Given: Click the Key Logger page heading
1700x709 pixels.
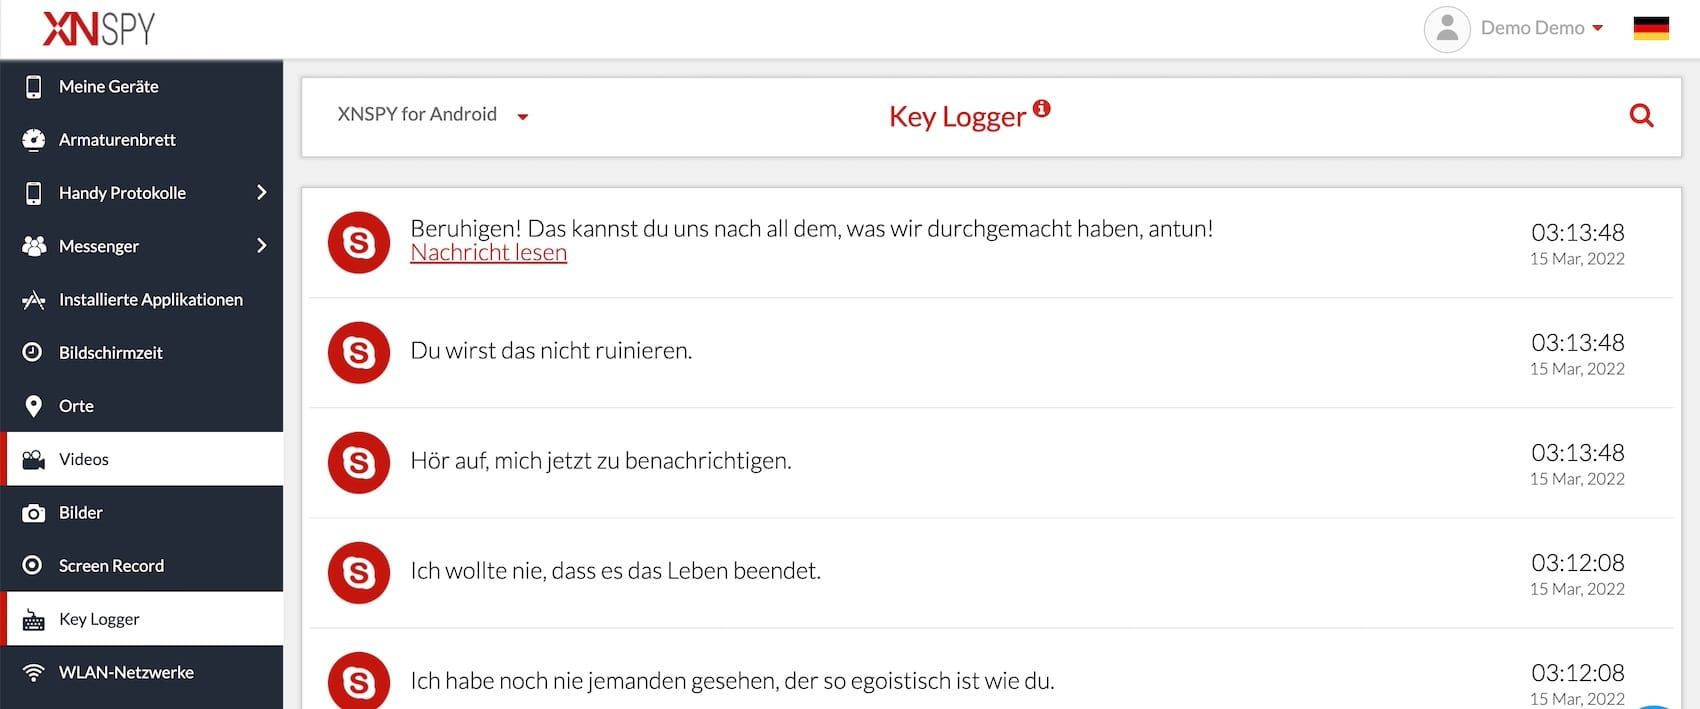Looking at the screenshot, I should [x=957, y=117].
